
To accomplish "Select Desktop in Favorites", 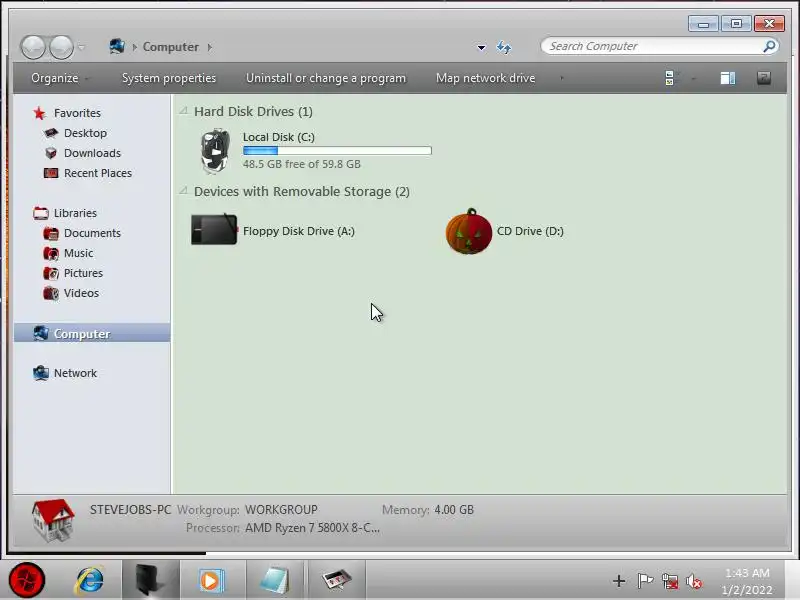I will coord(85,133).
